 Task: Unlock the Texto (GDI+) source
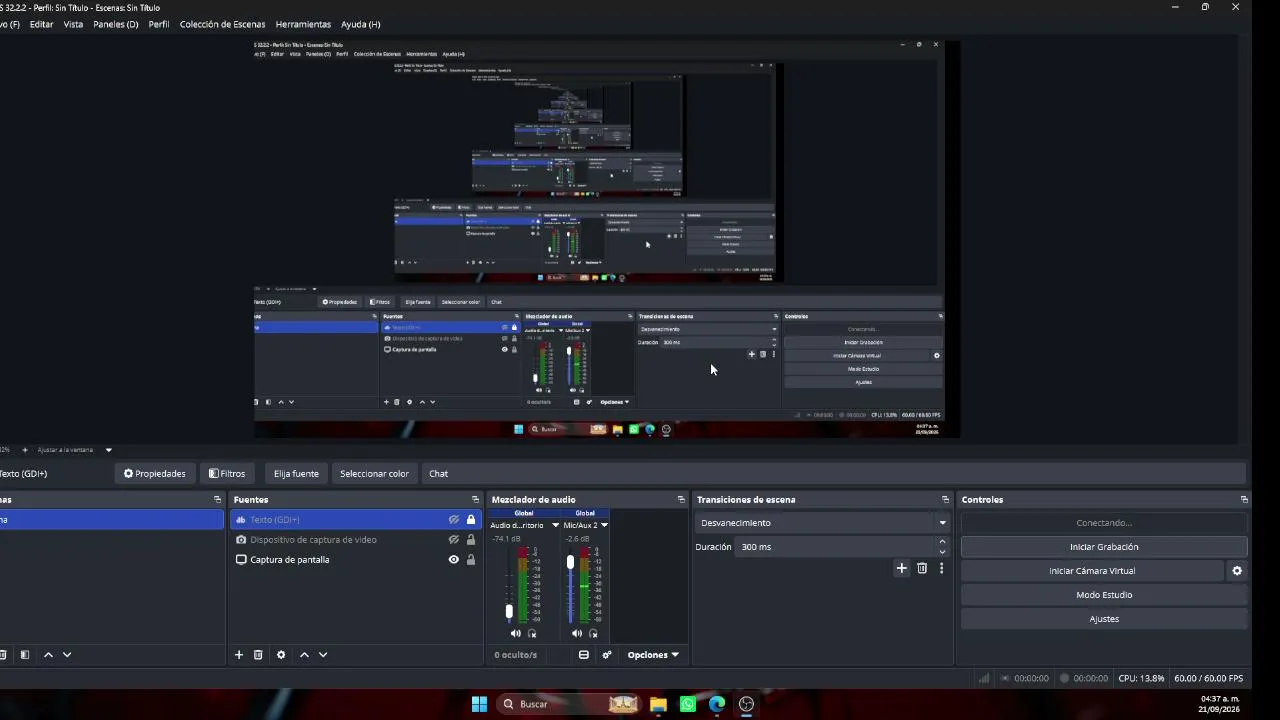click(x=471, y=520)
